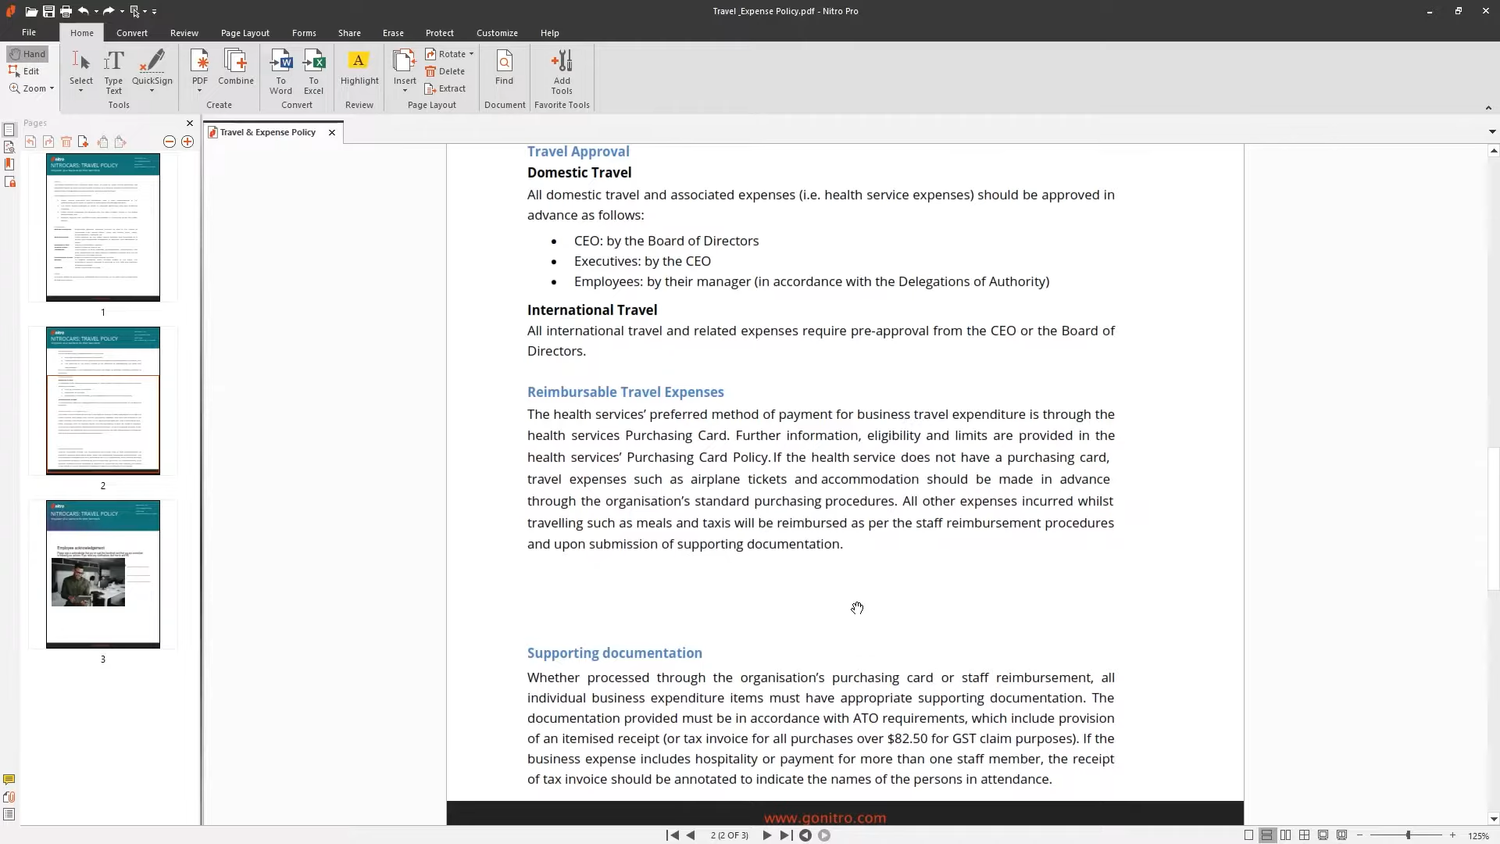The image size is (1500, 844).
Task: Undo the last action
Action: pos(83,11)
